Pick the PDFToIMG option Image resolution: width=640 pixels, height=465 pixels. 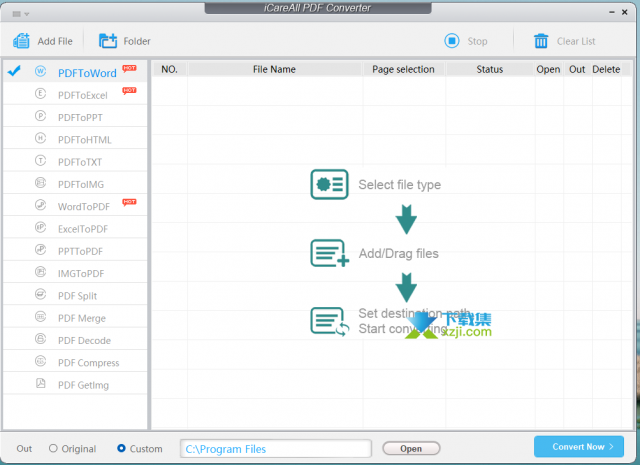pos(75,183)
